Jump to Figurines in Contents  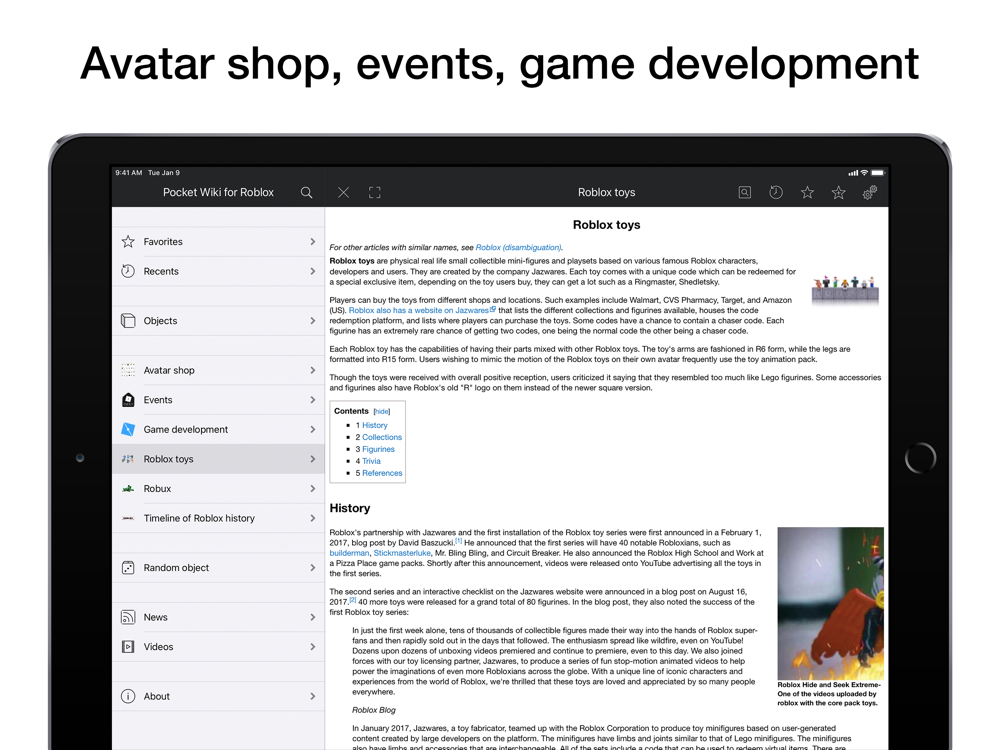(378, 450)
